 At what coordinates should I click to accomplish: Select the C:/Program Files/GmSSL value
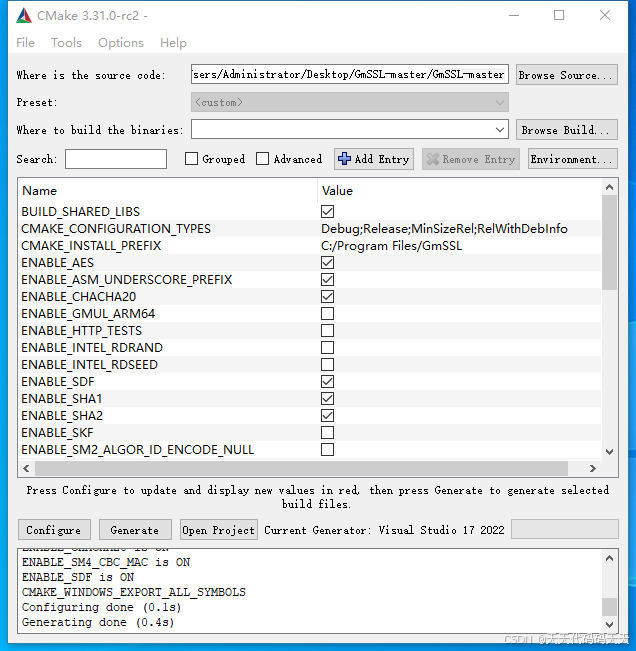(391, 246)
